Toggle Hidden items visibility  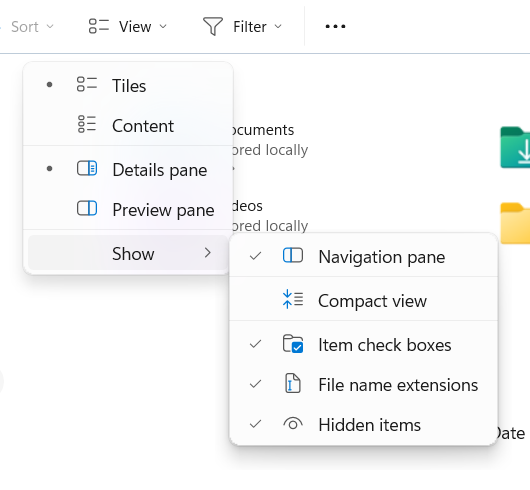(364, 424)
